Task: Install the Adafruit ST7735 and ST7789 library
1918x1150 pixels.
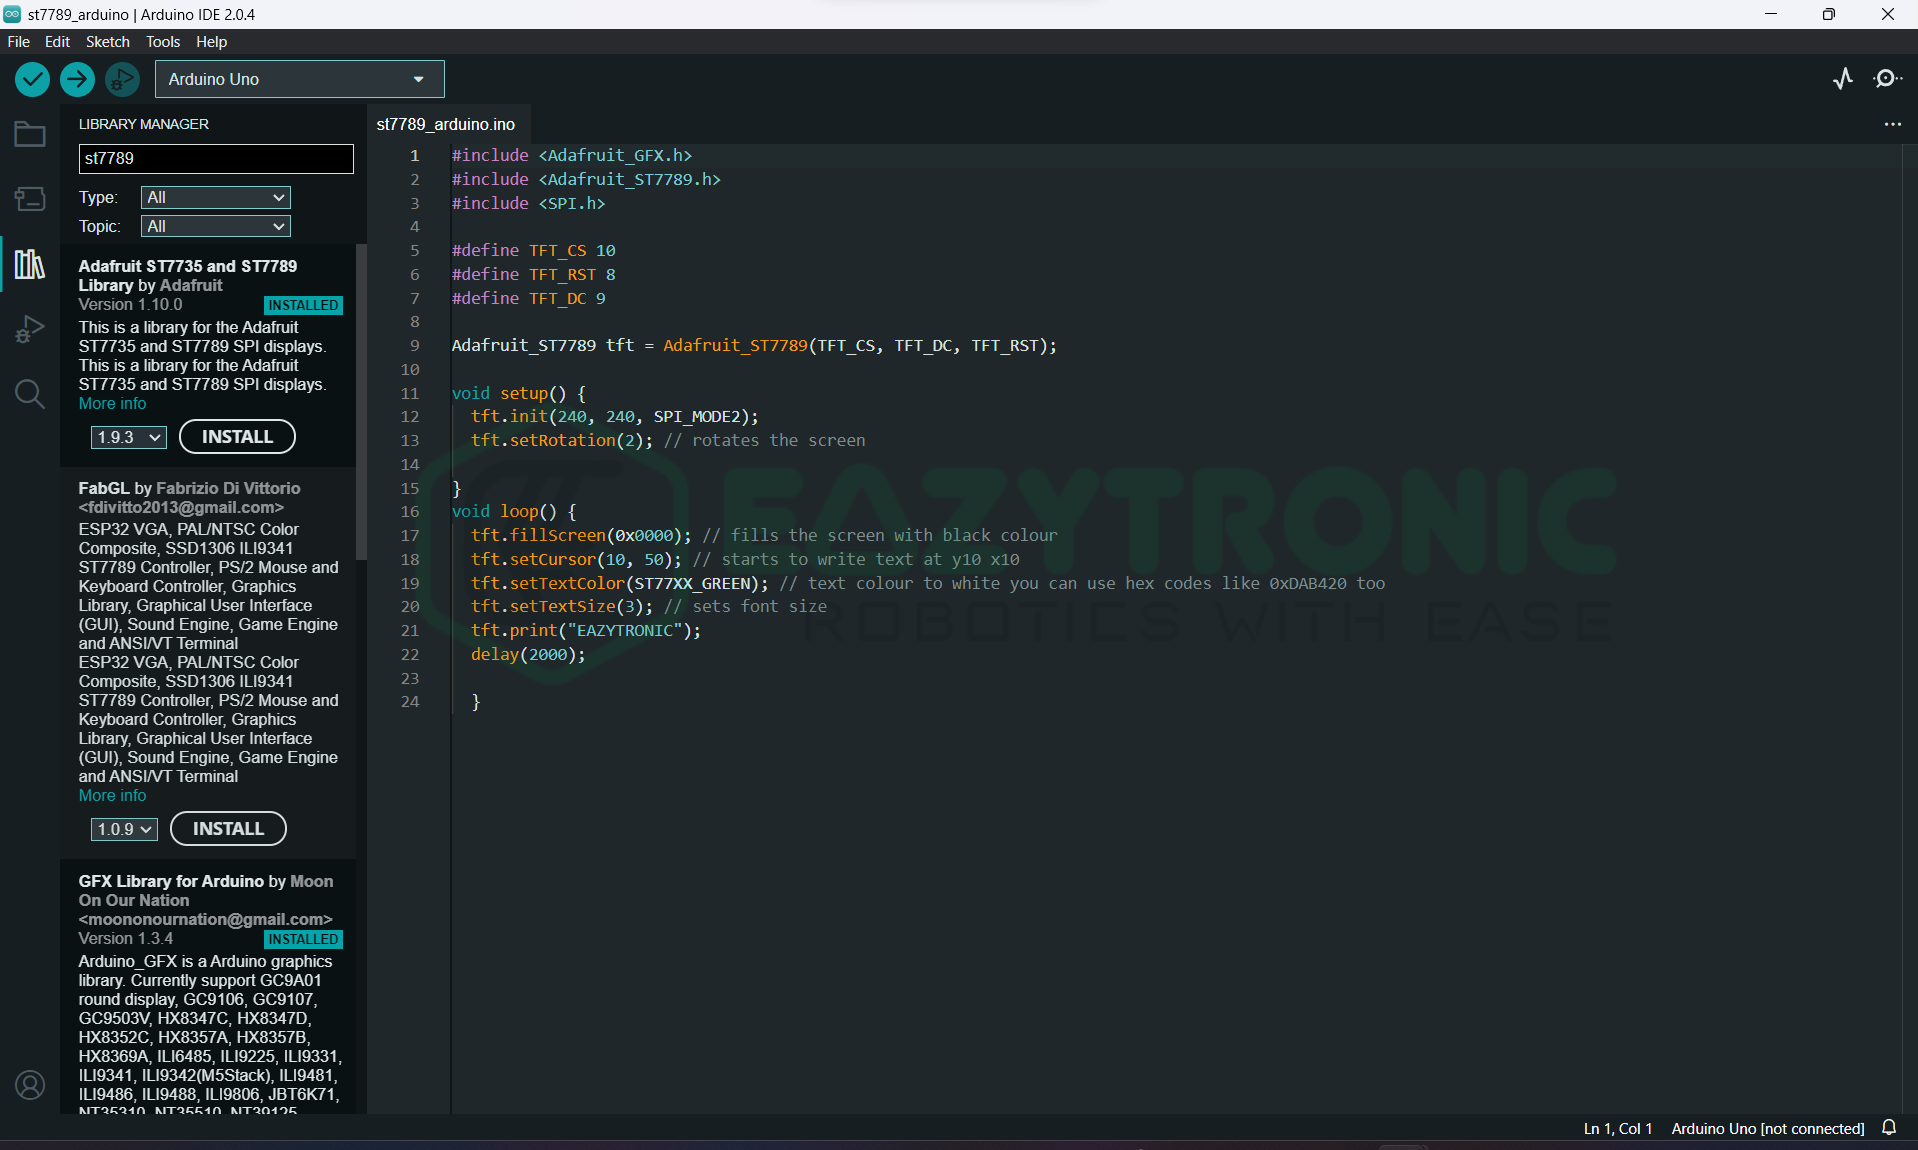Action: point(237,437)
